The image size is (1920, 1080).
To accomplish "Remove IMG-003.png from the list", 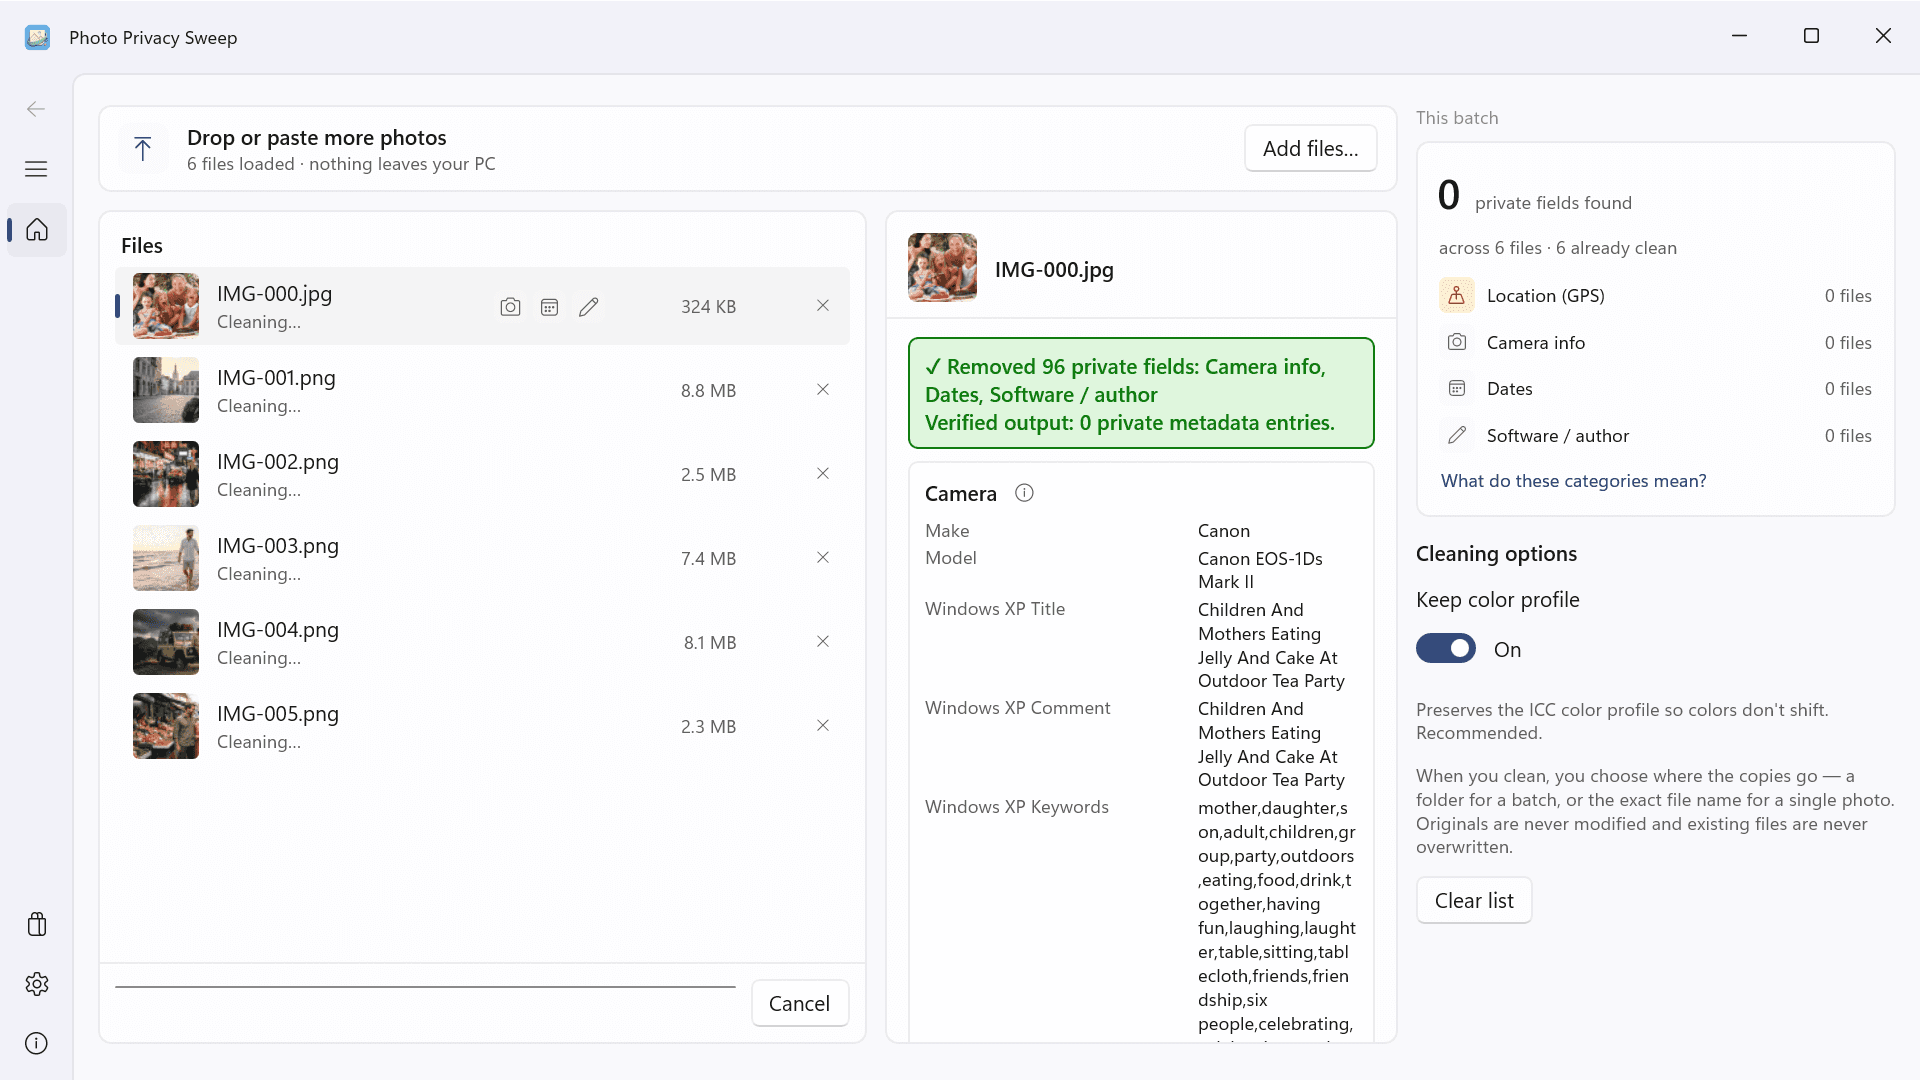I will pyautogui.click(x=823, y=558).
